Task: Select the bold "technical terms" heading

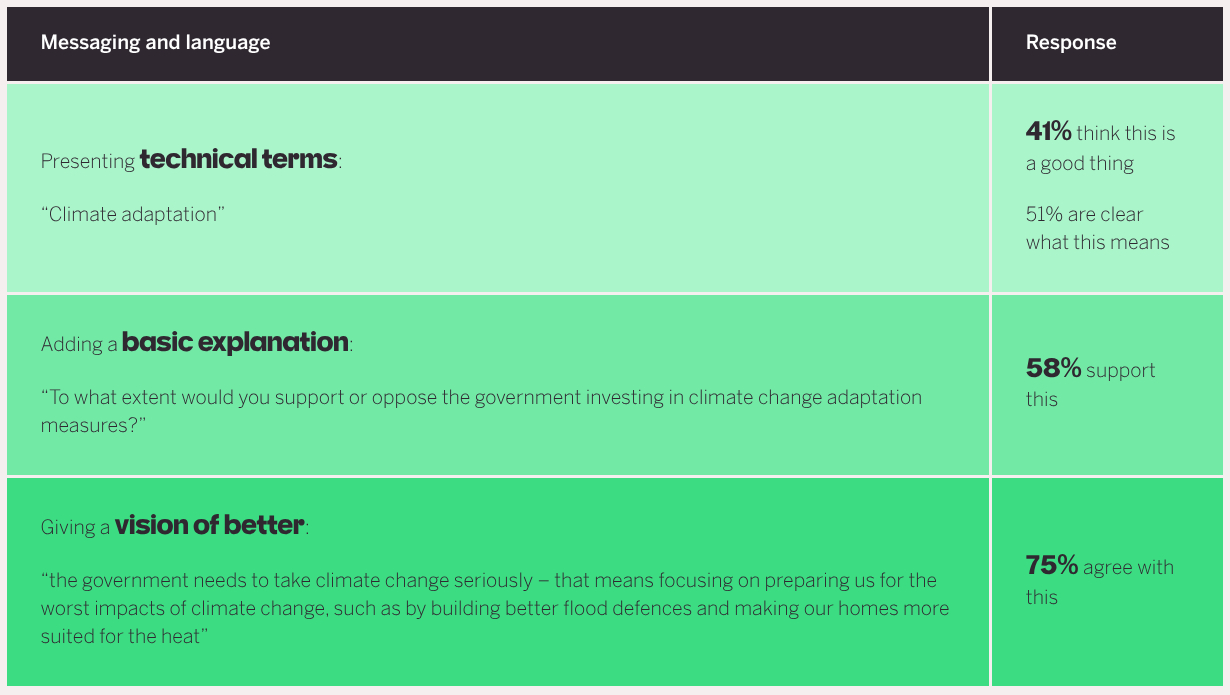Action: [238, 159]
